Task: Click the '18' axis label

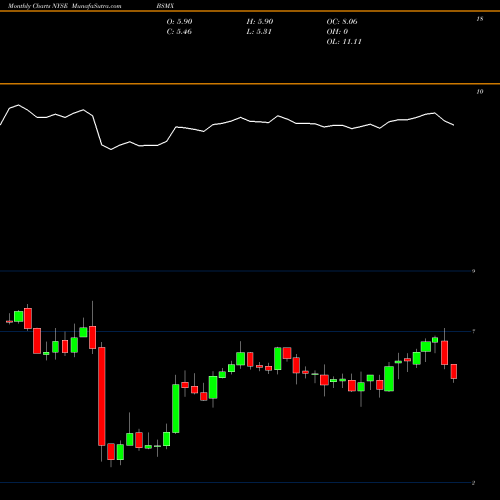Action: pos(479,19)
